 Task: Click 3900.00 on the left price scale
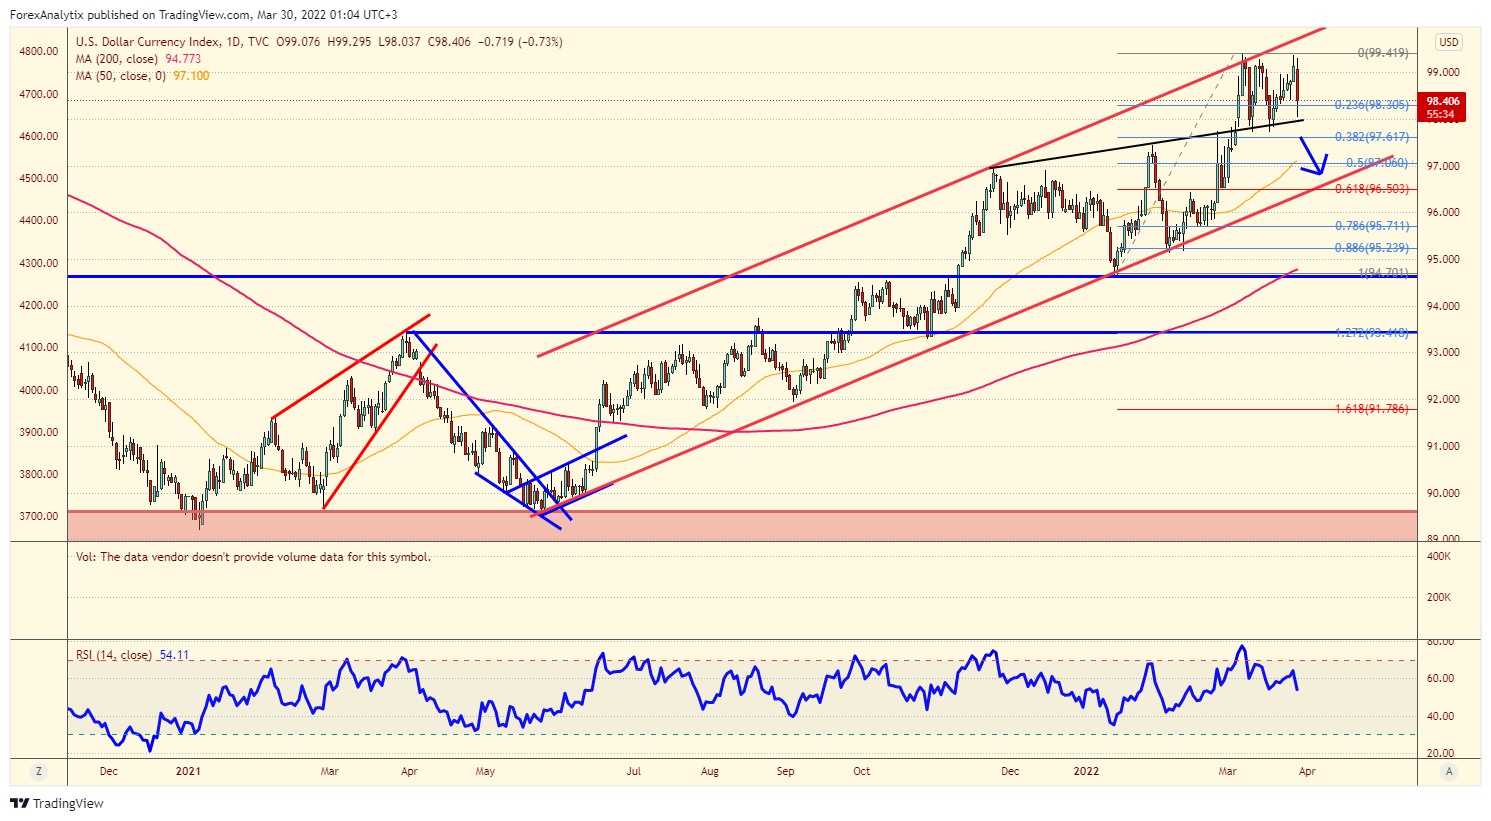[39, 432]
